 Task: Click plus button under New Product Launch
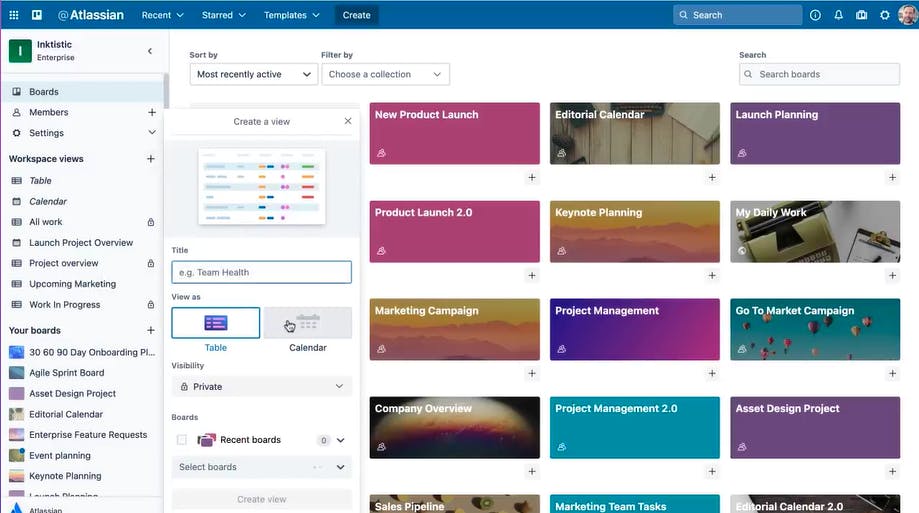pos(532,177)
